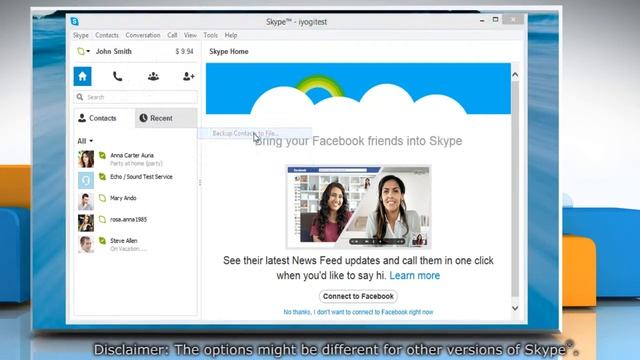Open the Conversation menu
Image resolution: width=640 pixels, height=360 pixels.
(143, 35)
